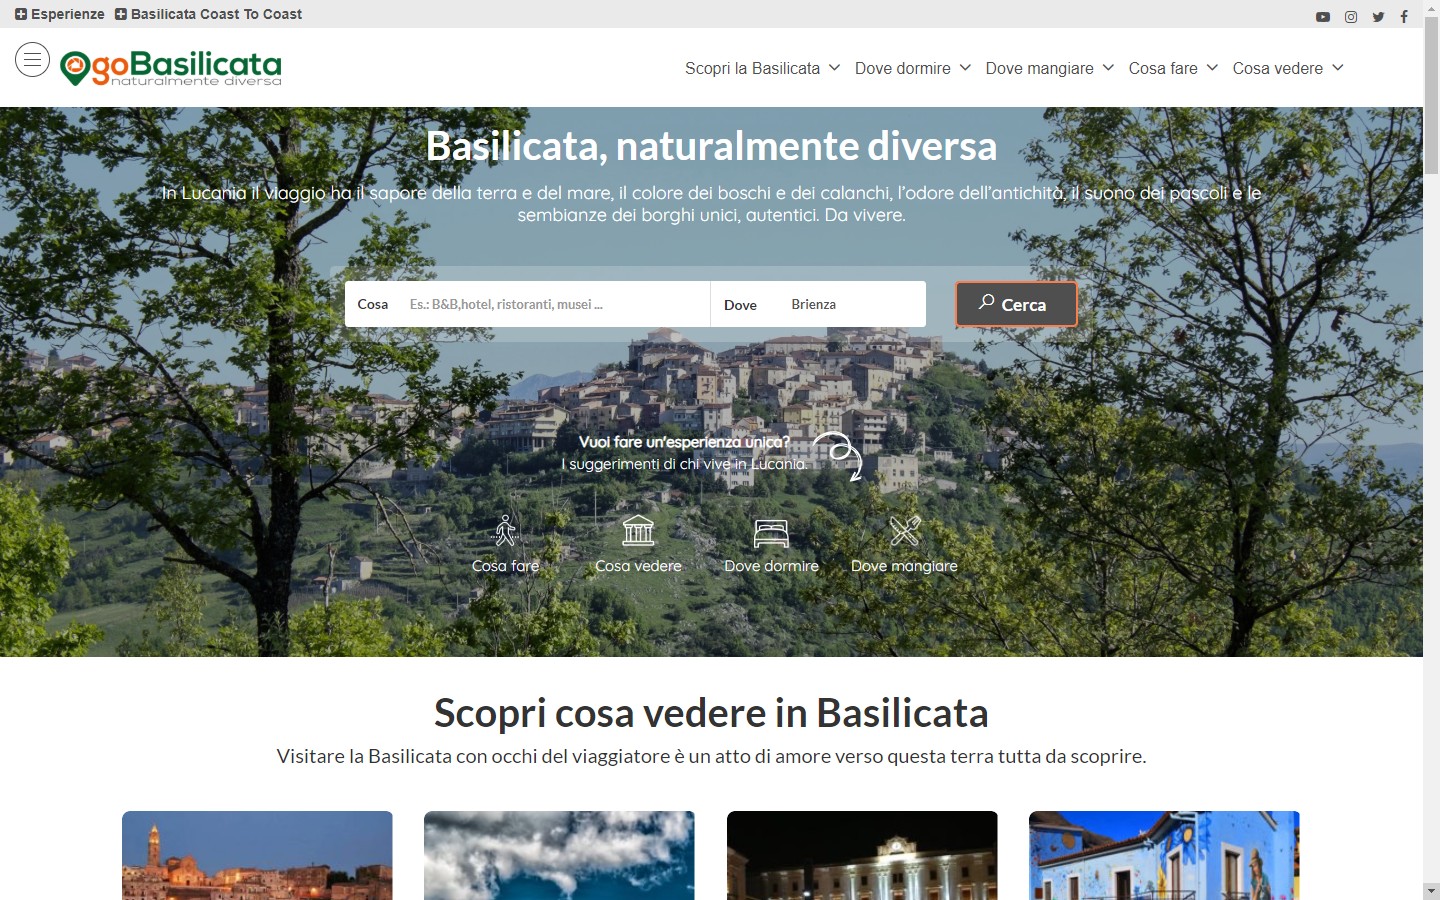Click the goBasilicata logo
Image resolution: width=1440 pixels, height=900 pixels.
pos(170,67)
